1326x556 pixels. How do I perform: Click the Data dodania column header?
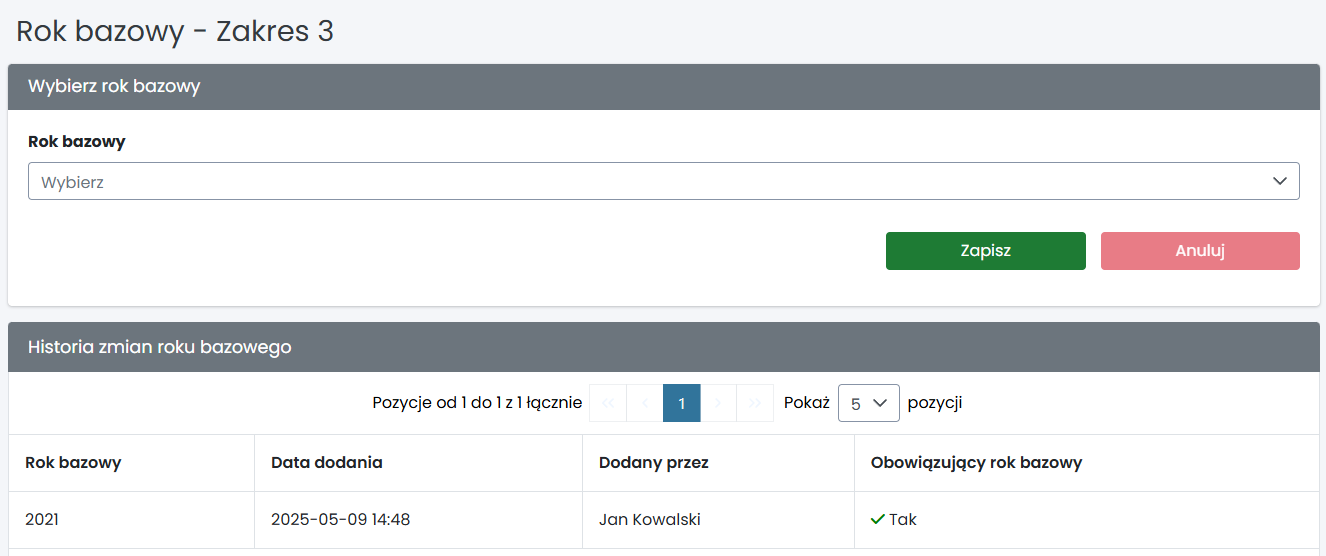pos(326,463)
